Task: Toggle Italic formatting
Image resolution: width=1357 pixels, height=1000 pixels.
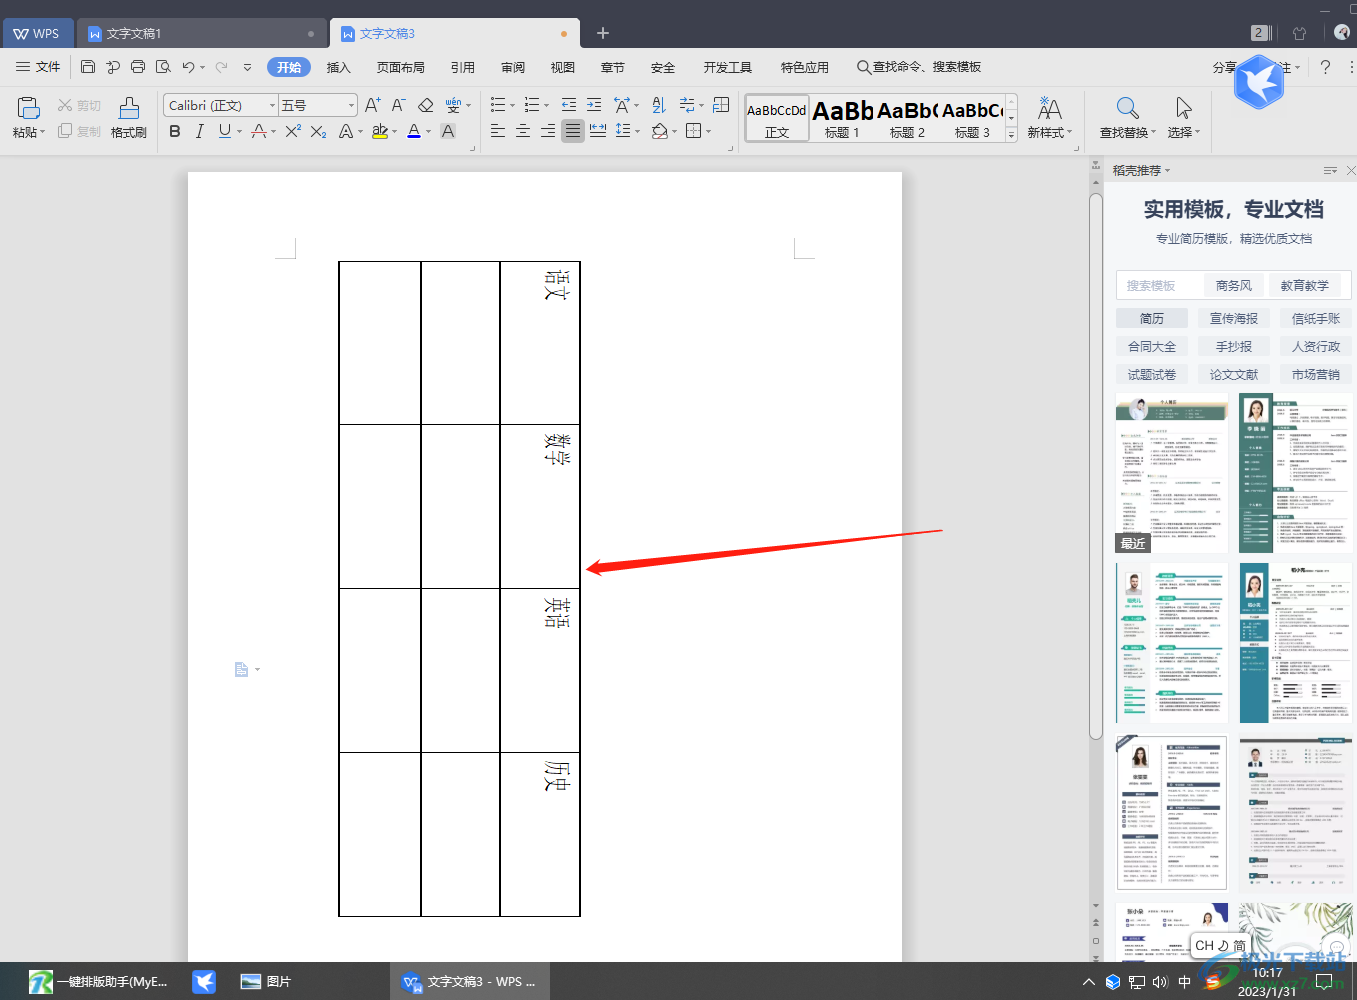Action: coord(199,131)
